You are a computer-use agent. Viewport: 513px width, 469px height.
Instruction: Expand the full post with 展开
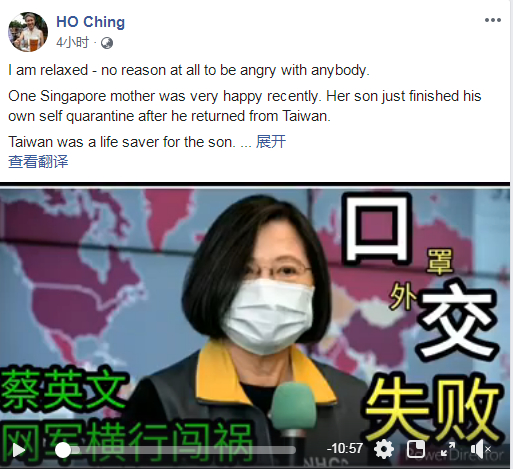271,142
